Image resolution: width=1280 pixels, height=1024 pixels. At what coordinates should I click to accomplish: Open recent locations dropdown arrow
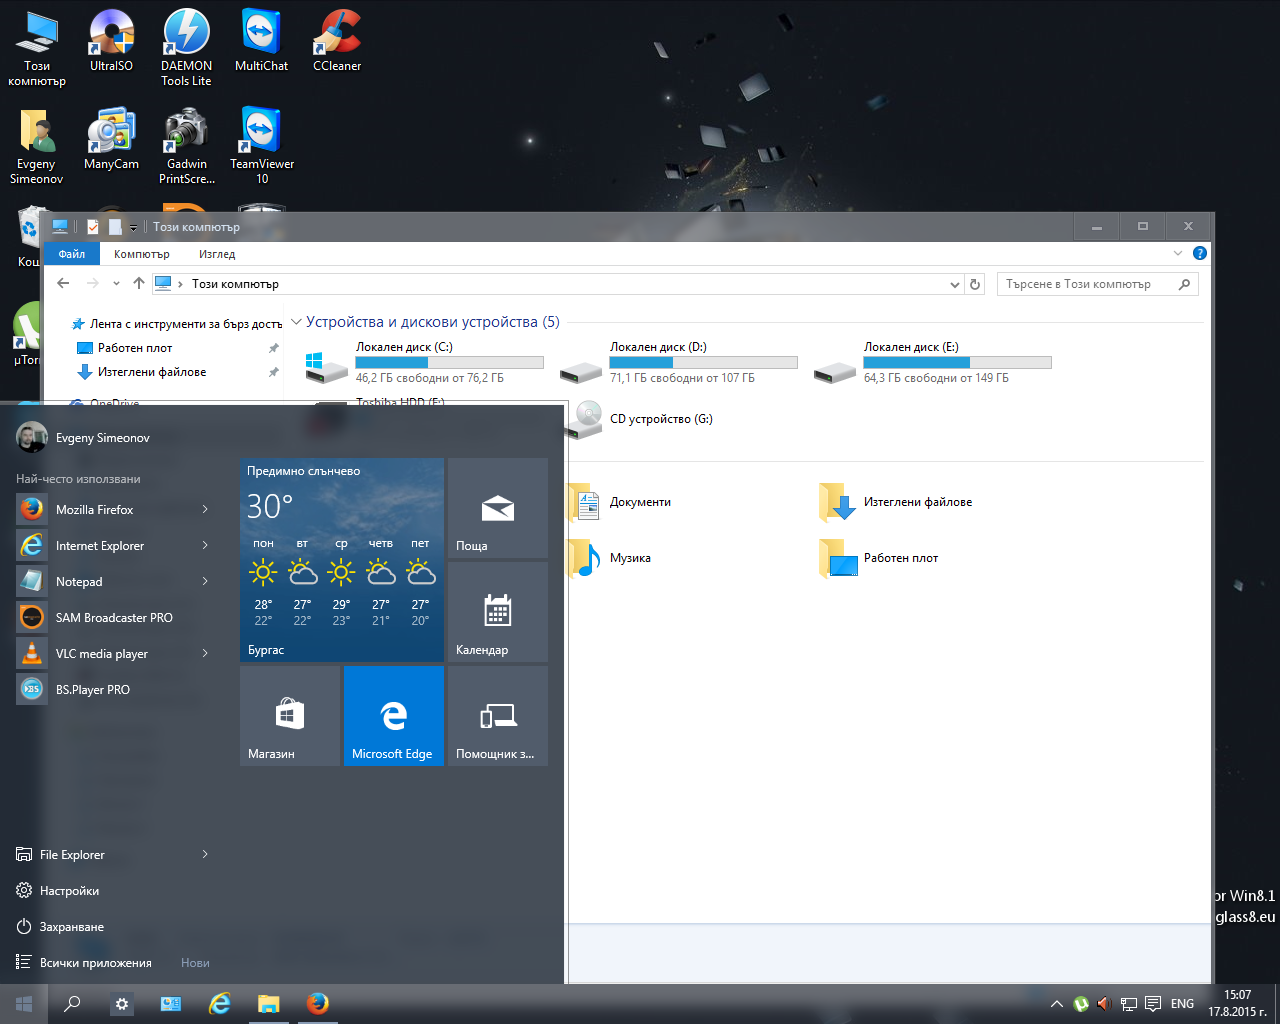116,284
